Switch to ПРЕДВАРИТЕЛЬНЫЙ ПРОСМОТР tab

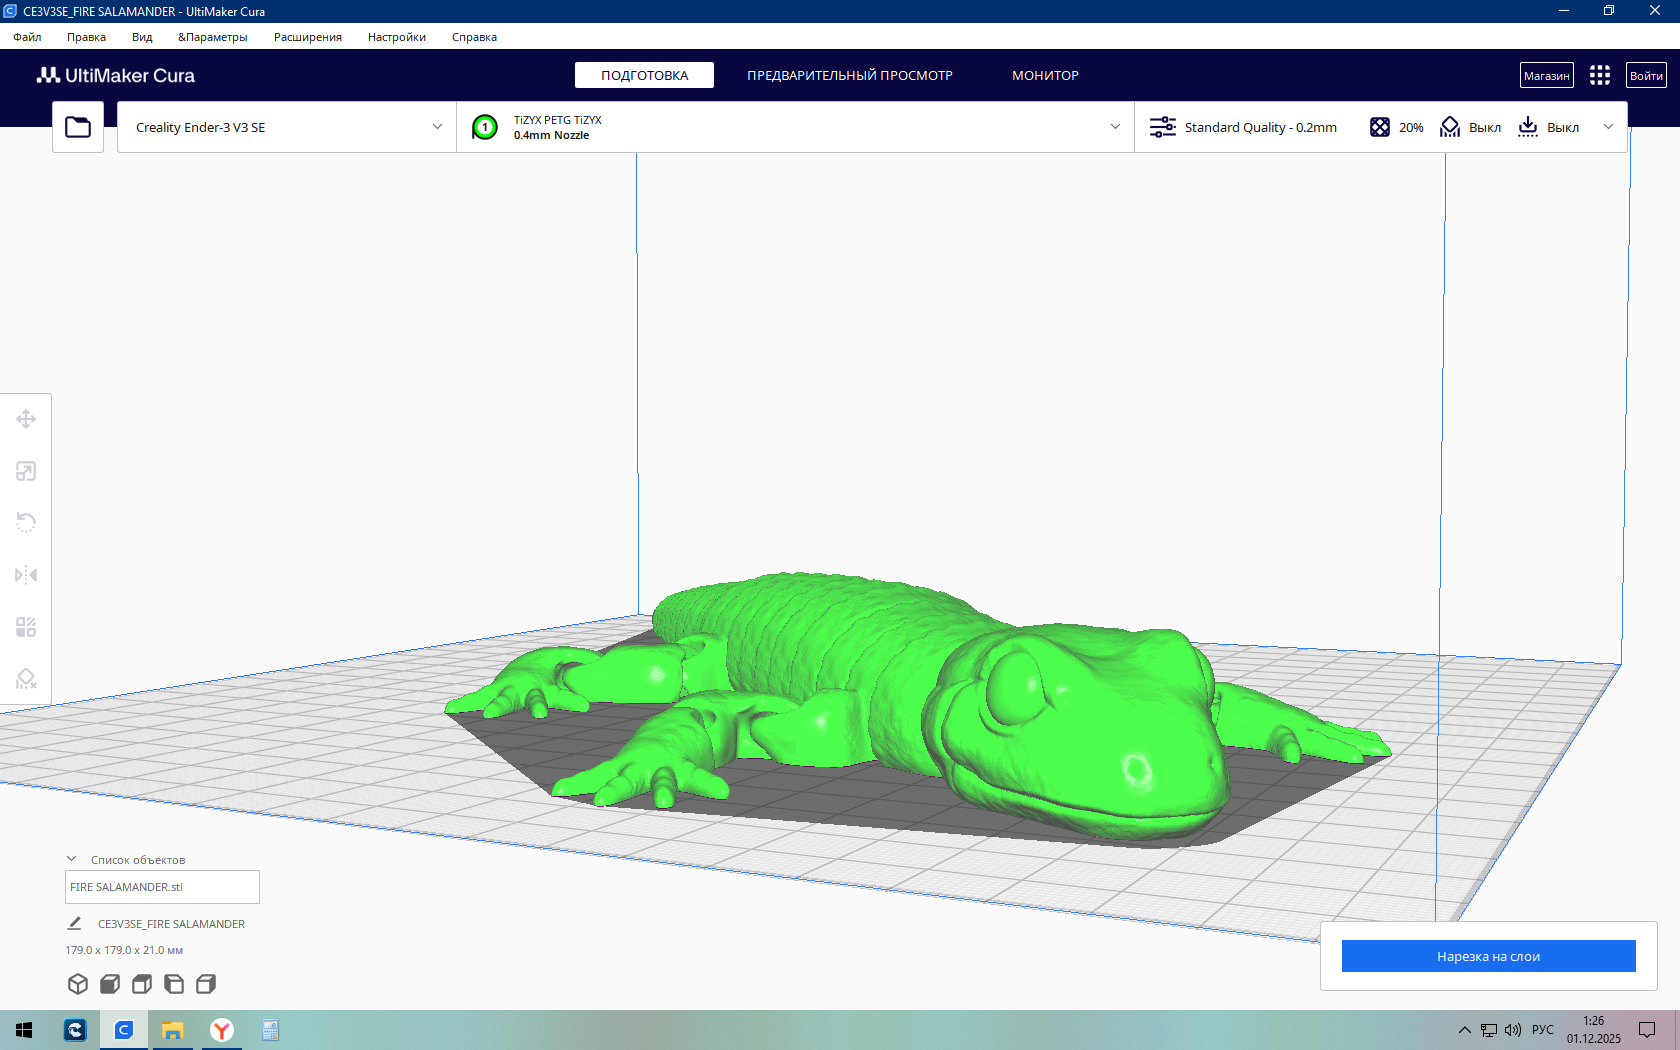[849, 75]
